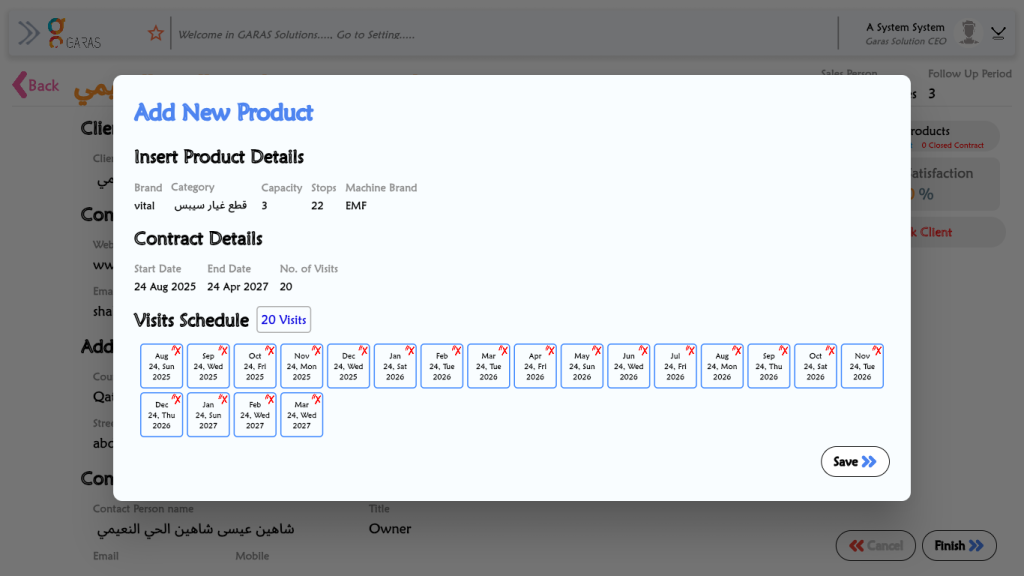
Task: Click the X on Jul 24, Fri 2026 visit
Action: (691, 351)
